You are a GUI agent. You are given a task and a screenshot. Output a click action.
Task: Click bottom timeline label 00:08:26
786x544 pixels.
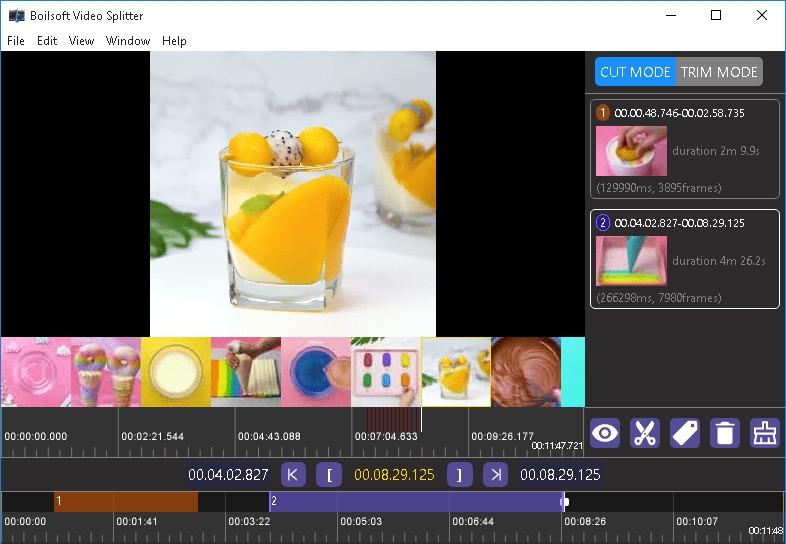tap(585, 521)
